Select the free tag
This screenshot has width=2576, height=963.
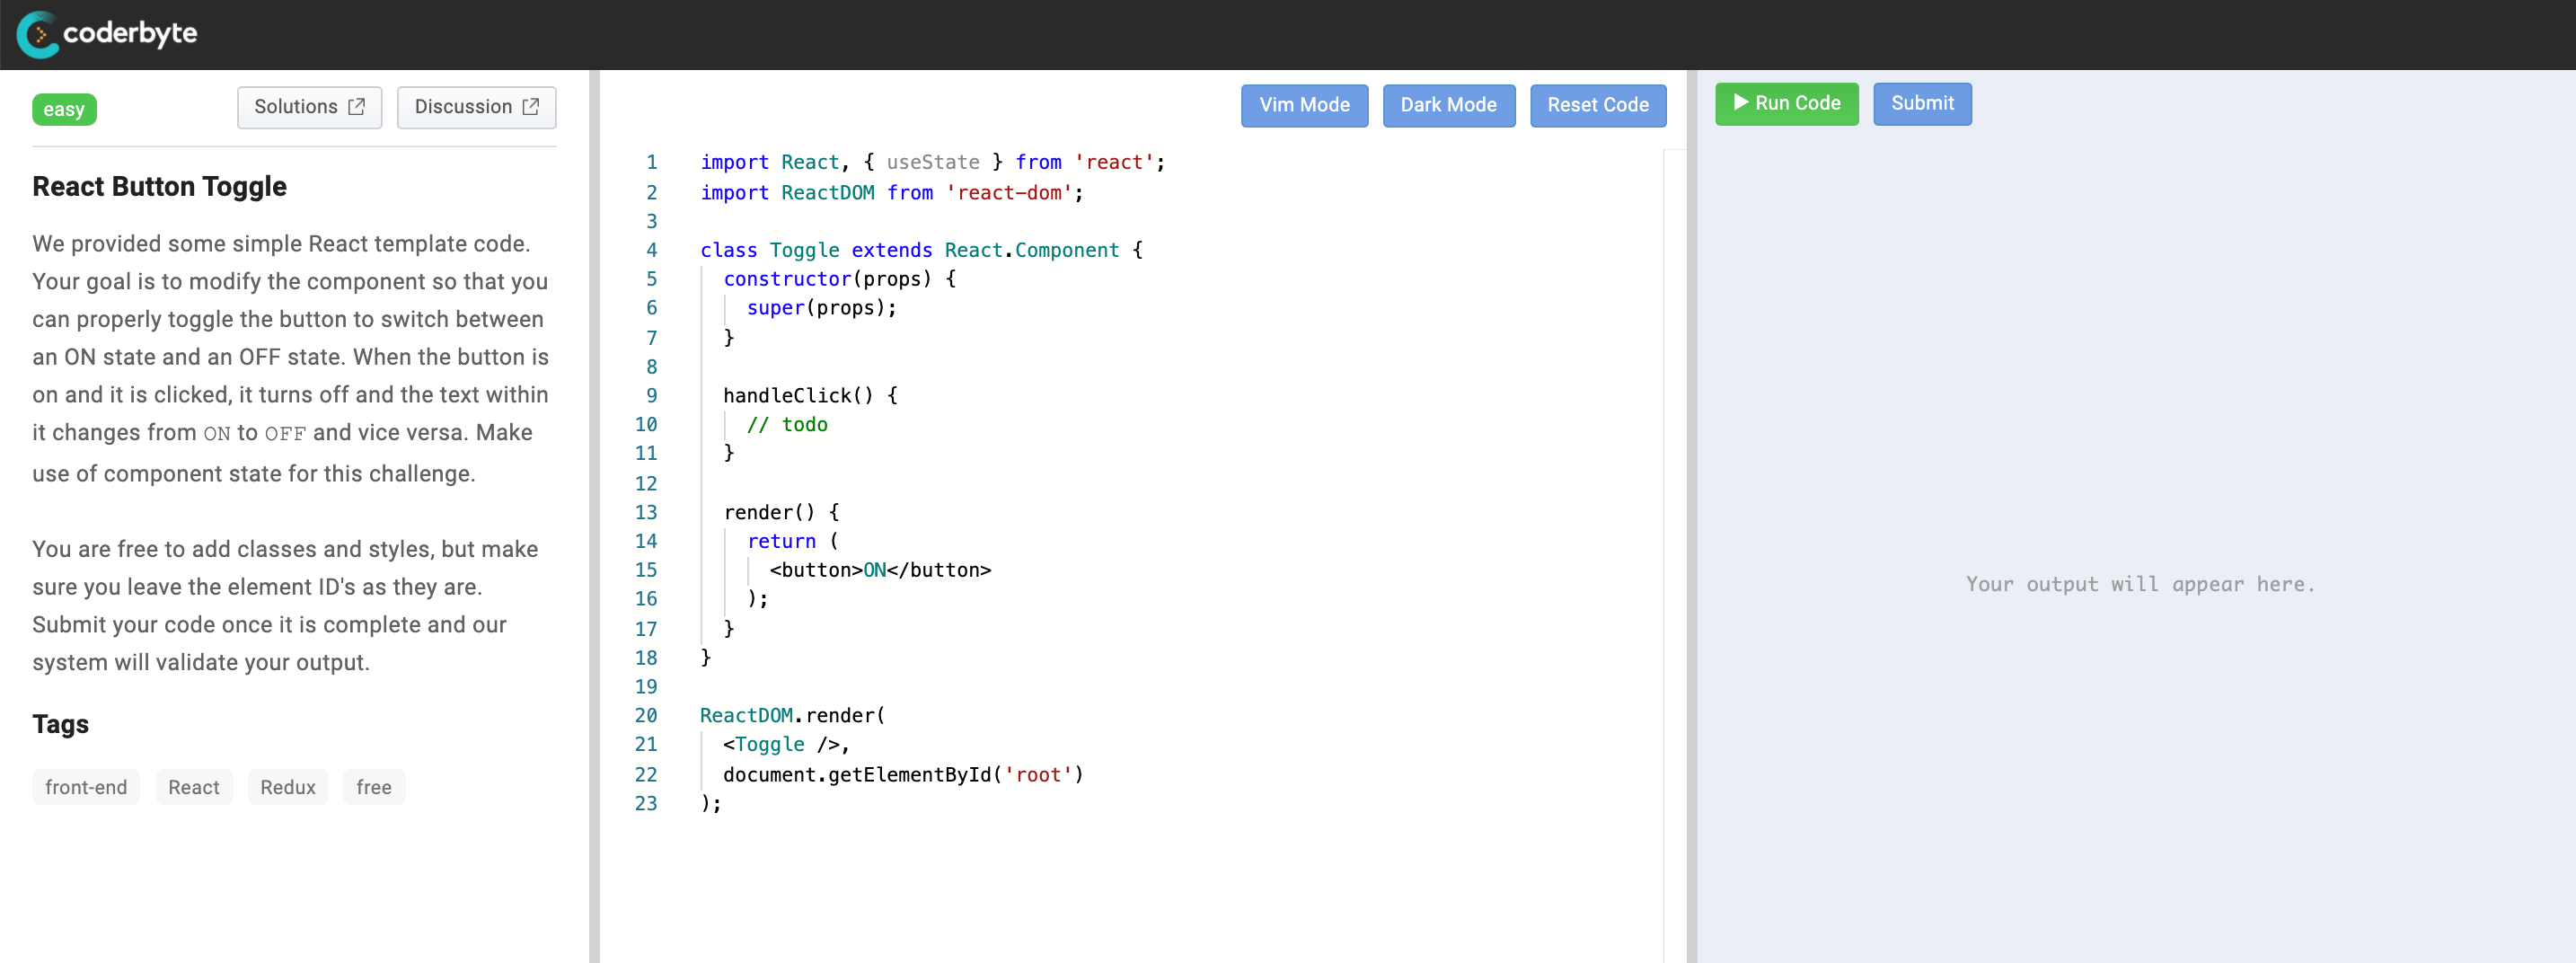(x=373, y=787)
